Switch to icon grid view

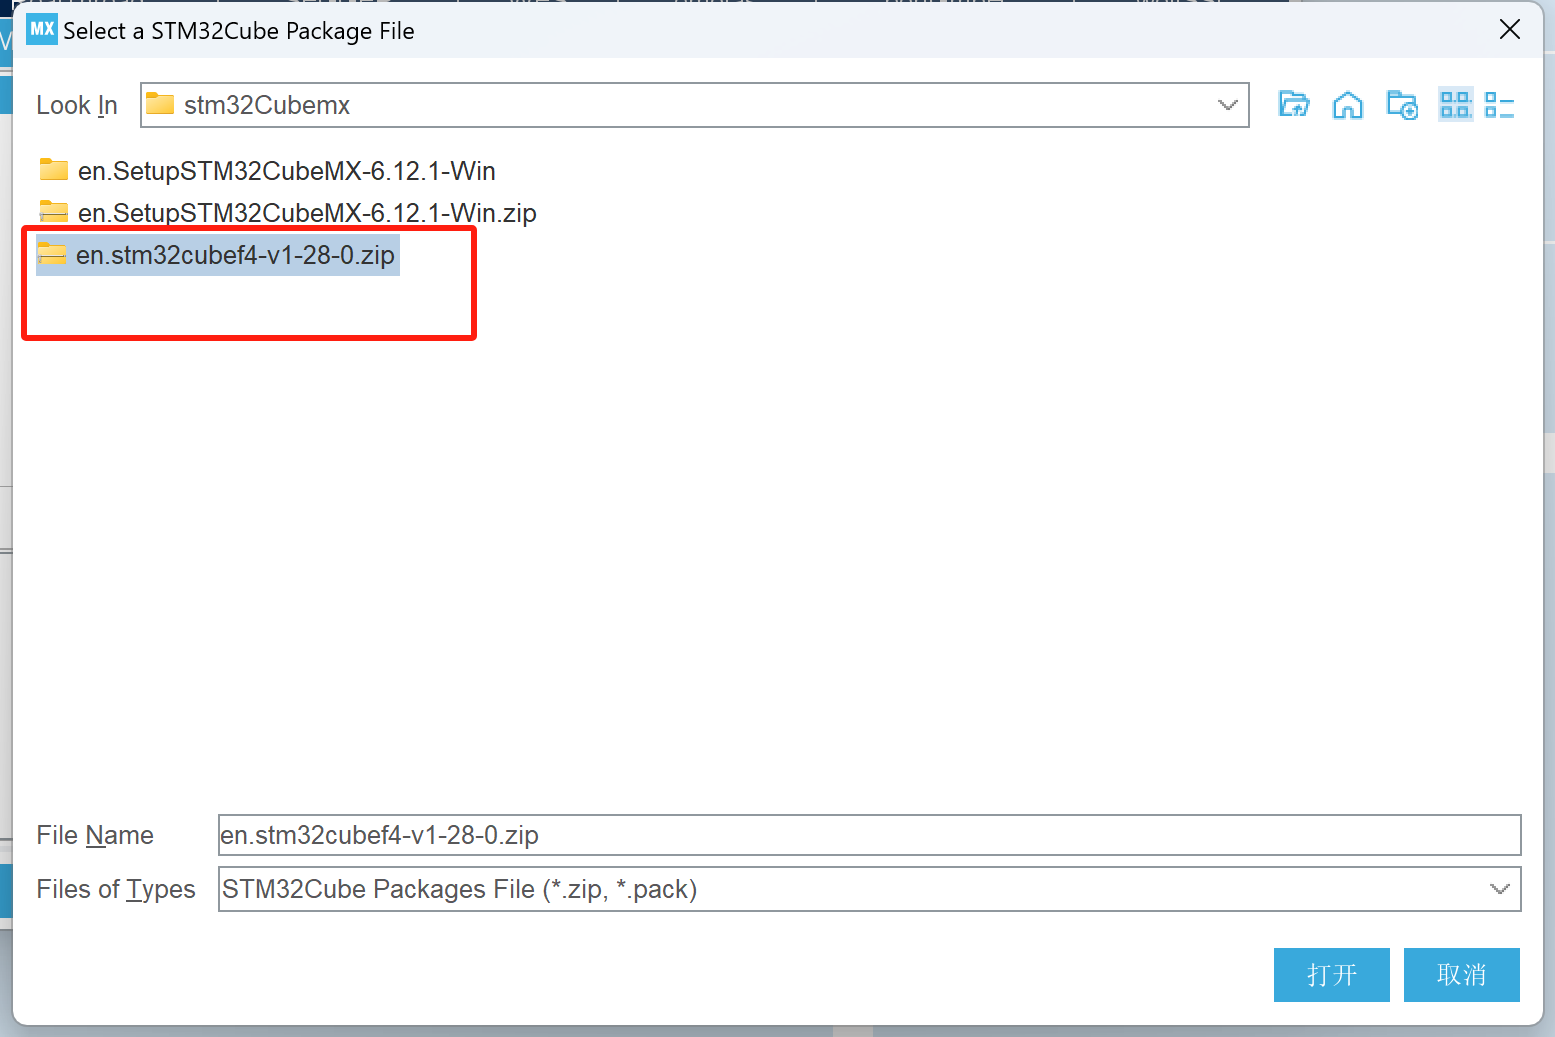(1455, 104)
